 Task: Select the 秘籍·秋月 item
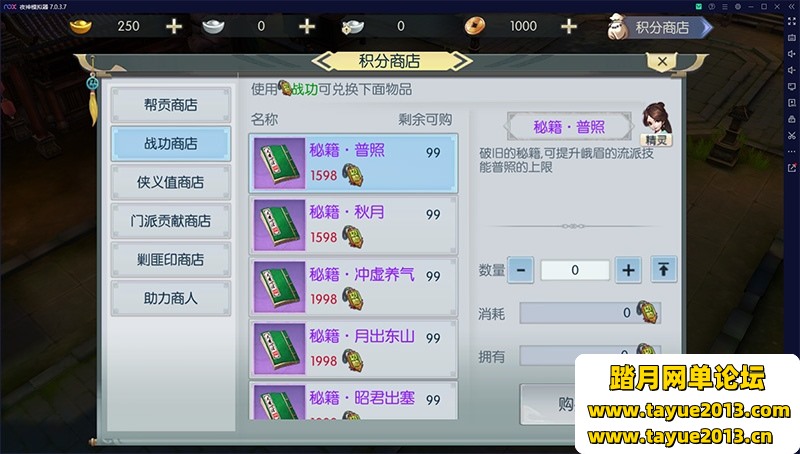pyautogui.click(x=353, y=225)
